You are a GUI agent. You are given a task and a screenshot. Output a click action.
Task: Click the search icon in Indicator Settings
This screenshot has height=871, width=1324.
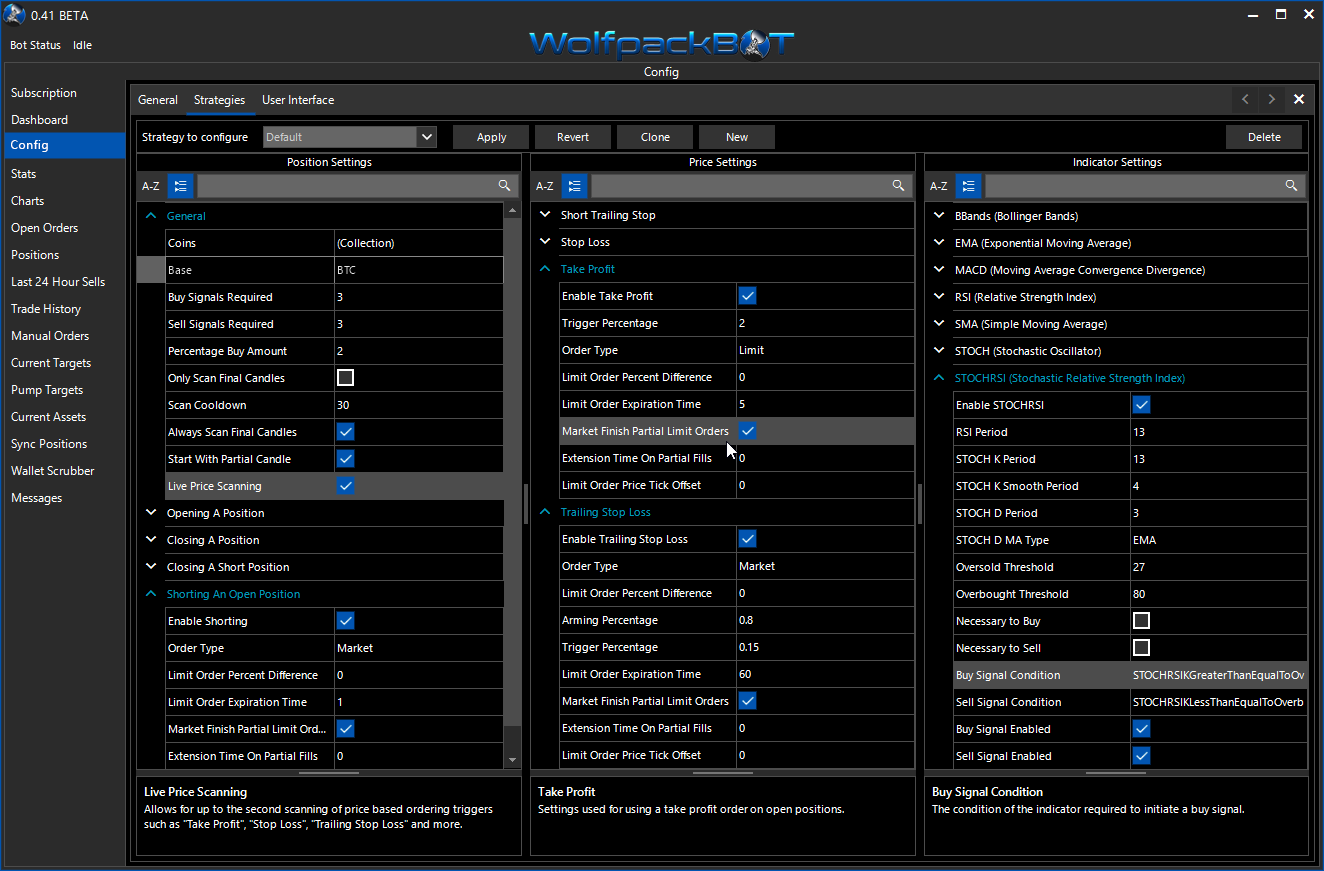tap(1292, 186)
